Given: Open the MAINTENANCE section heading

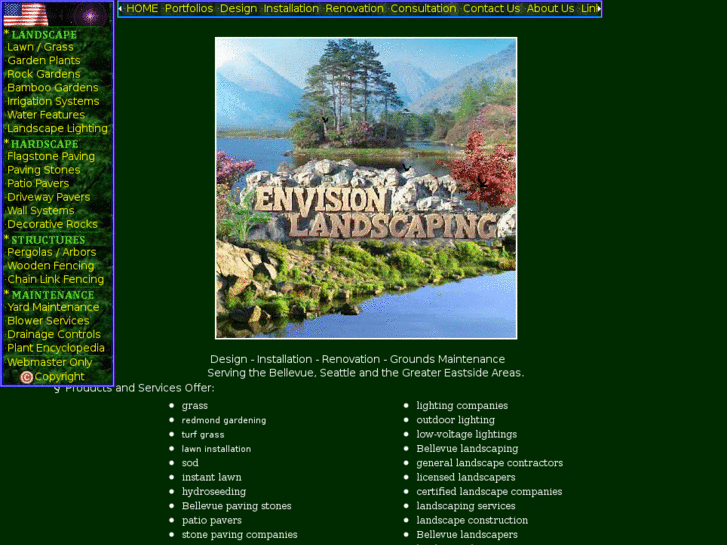Looking at the screenshot, I should coord(53,295).
